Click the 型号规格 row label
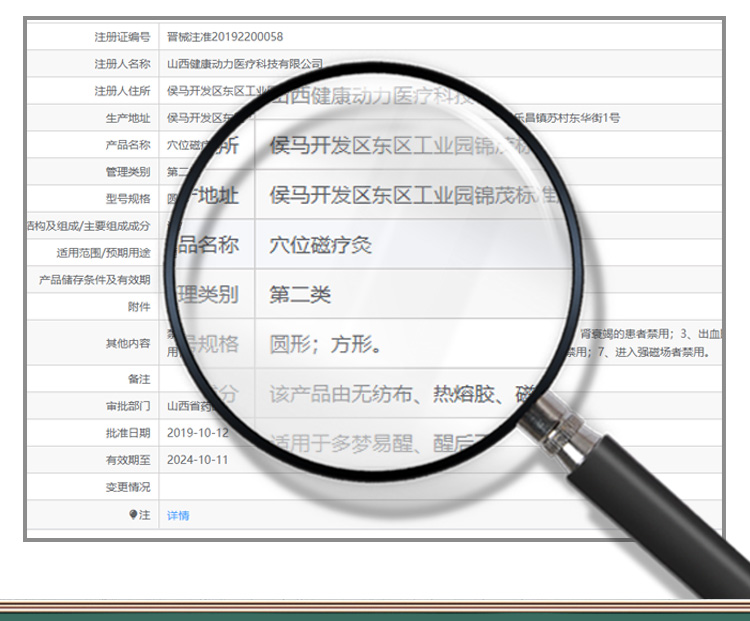The height and width of the screenshot is (621, 750). click(128, 199)
